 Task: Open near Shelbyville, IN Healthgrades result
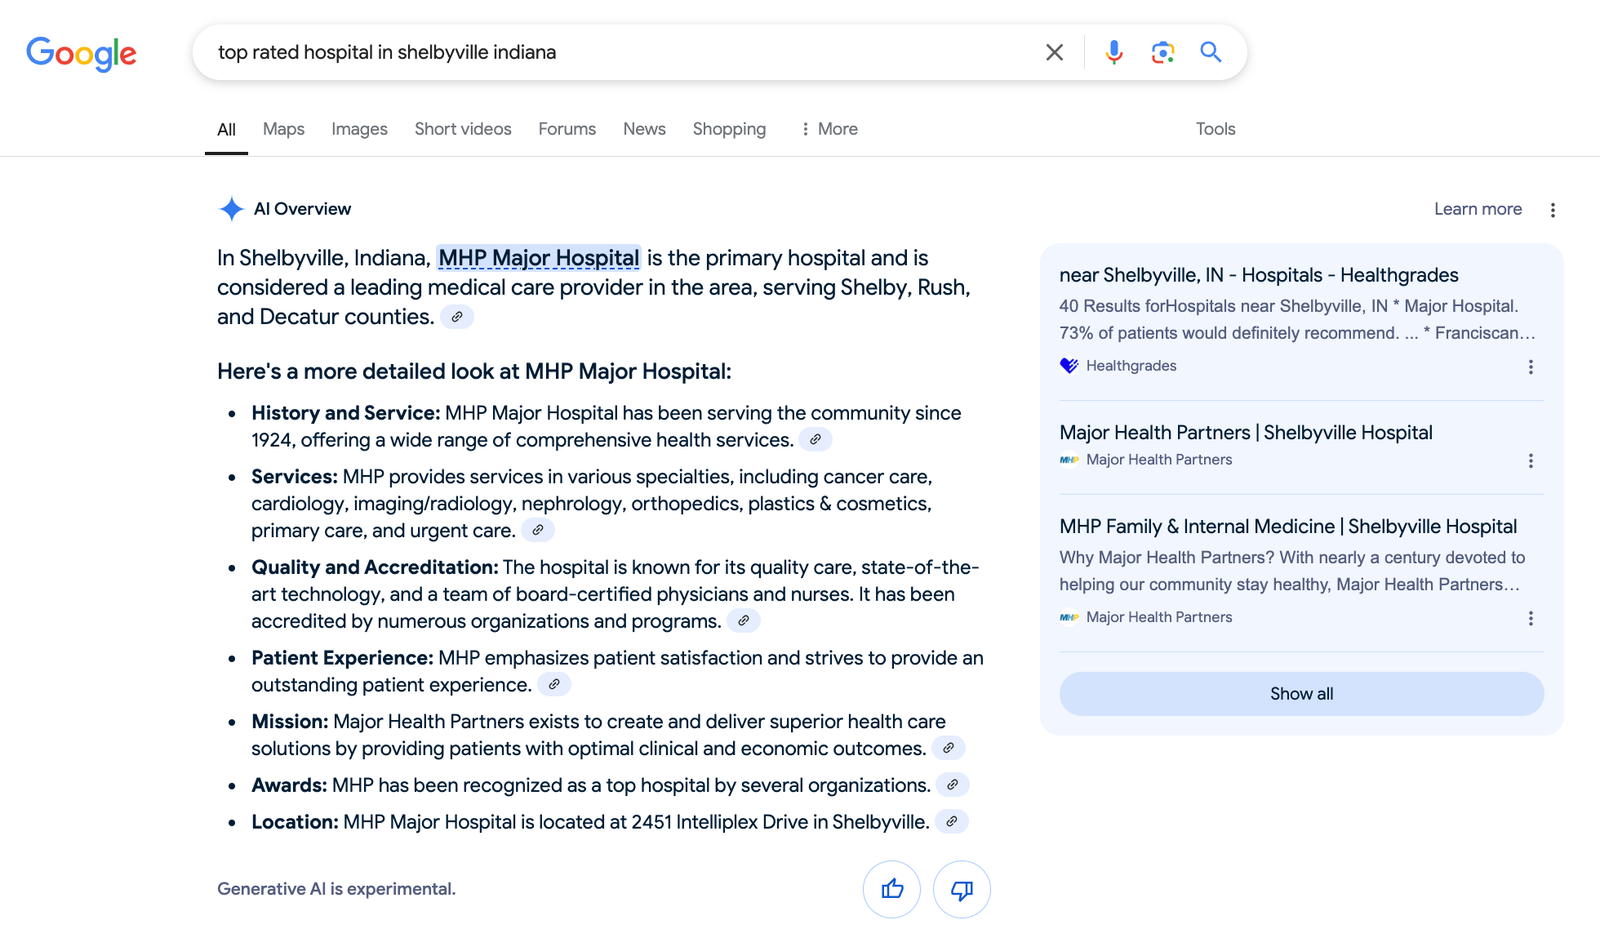click(x=1259, y=275)
